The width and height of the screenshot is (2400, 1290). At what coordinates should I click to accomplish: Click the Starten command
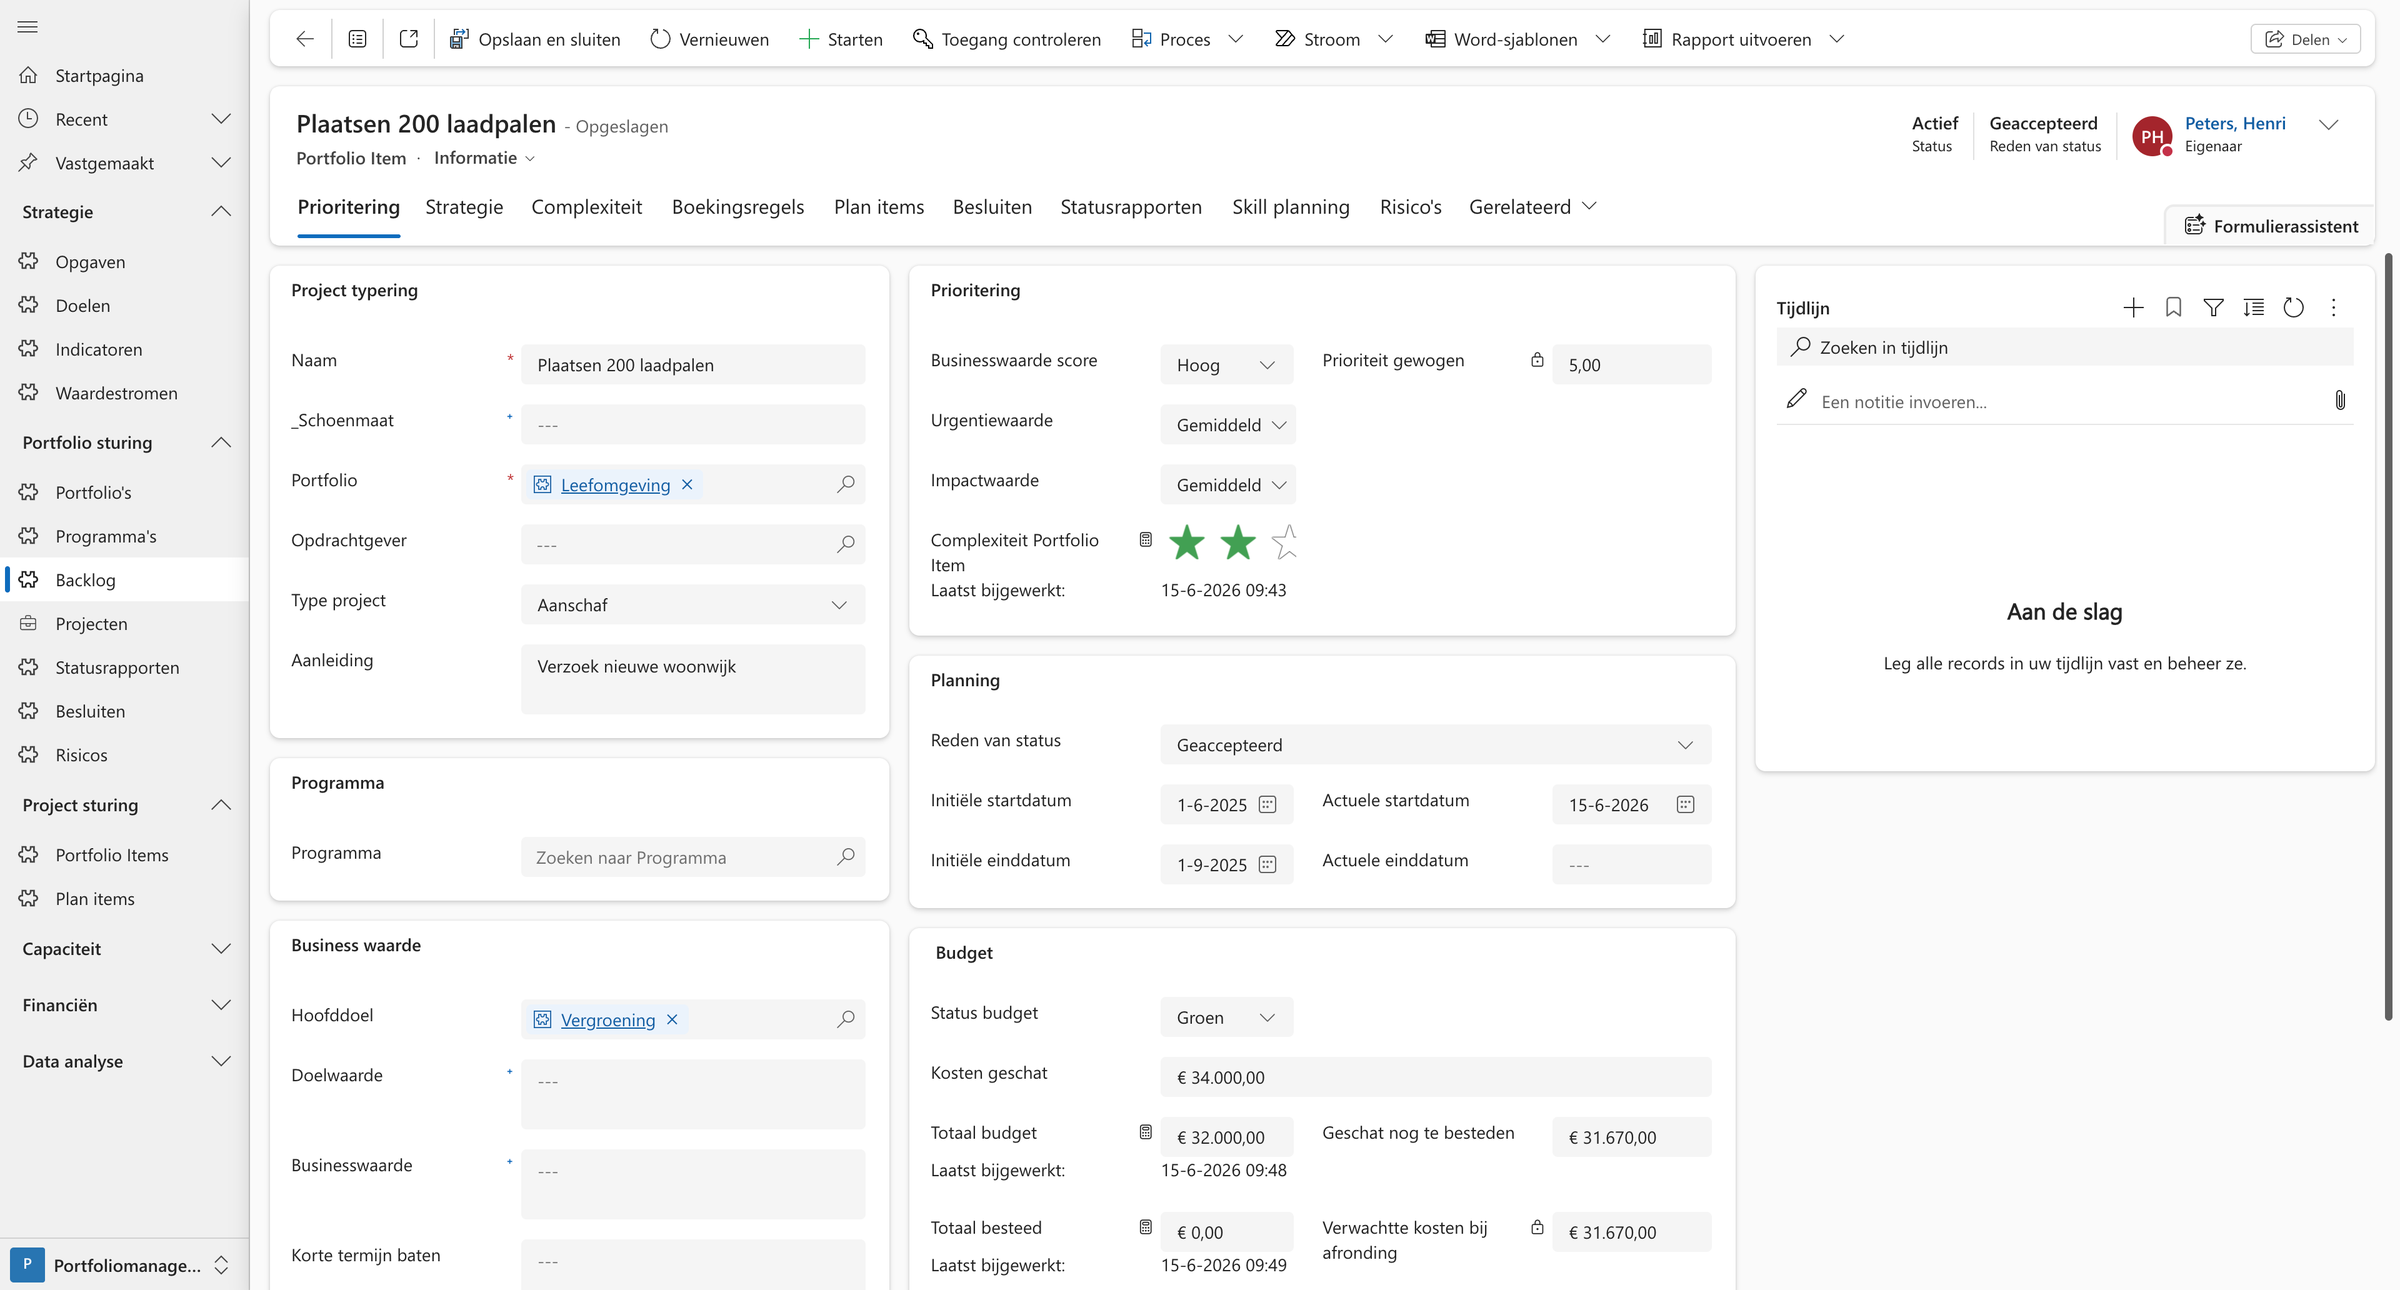840,39
